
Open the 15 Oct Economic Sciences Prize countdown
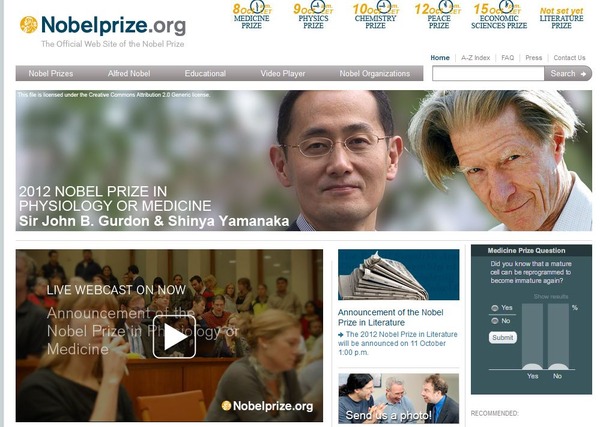499,15
